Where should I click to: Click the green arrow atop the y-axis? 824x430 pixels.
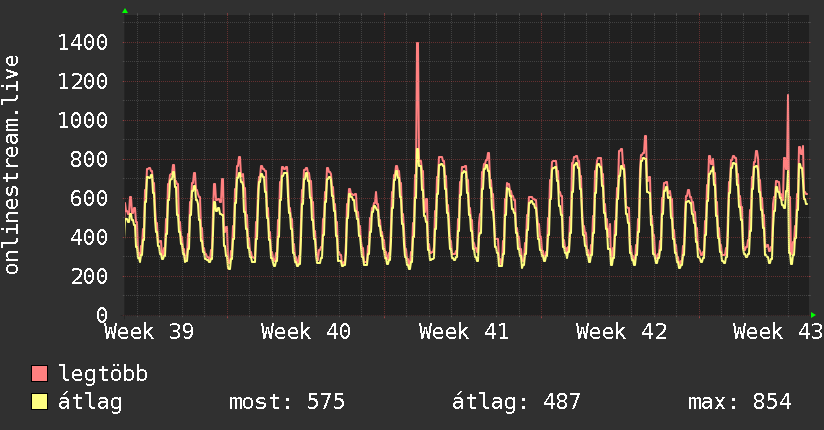pyautogui.click(x=125, y=11)
